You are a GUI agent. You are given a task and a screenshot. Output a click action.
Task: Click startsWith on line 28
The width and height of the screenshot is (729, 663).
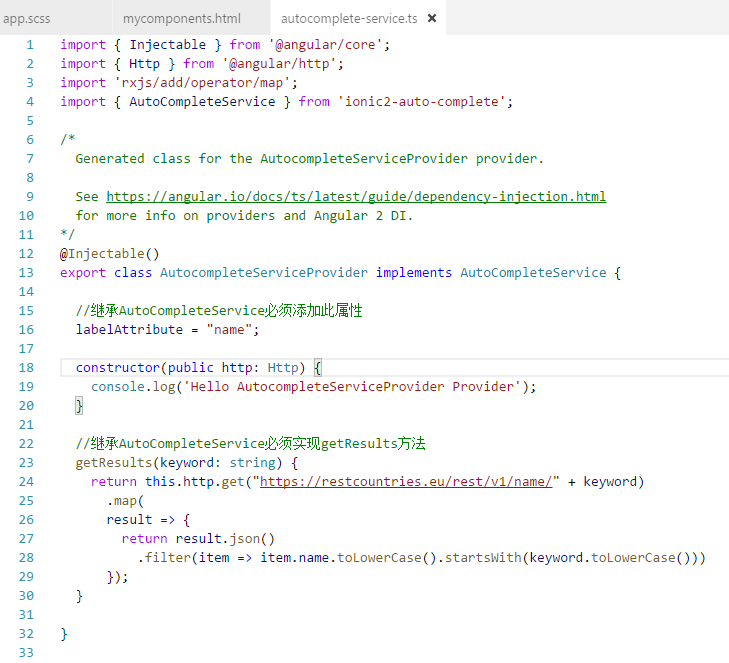pos(483,557)
